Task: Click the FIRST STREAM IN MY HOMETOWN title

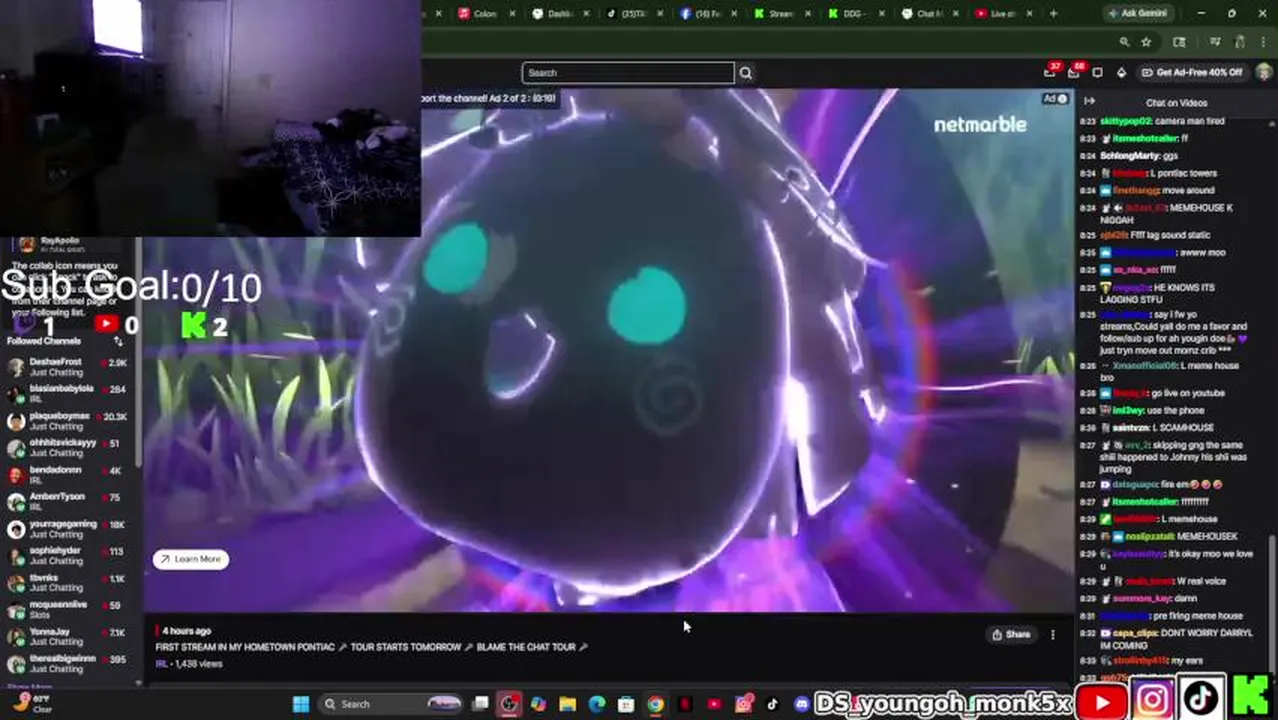Action: tap(371, 647)
